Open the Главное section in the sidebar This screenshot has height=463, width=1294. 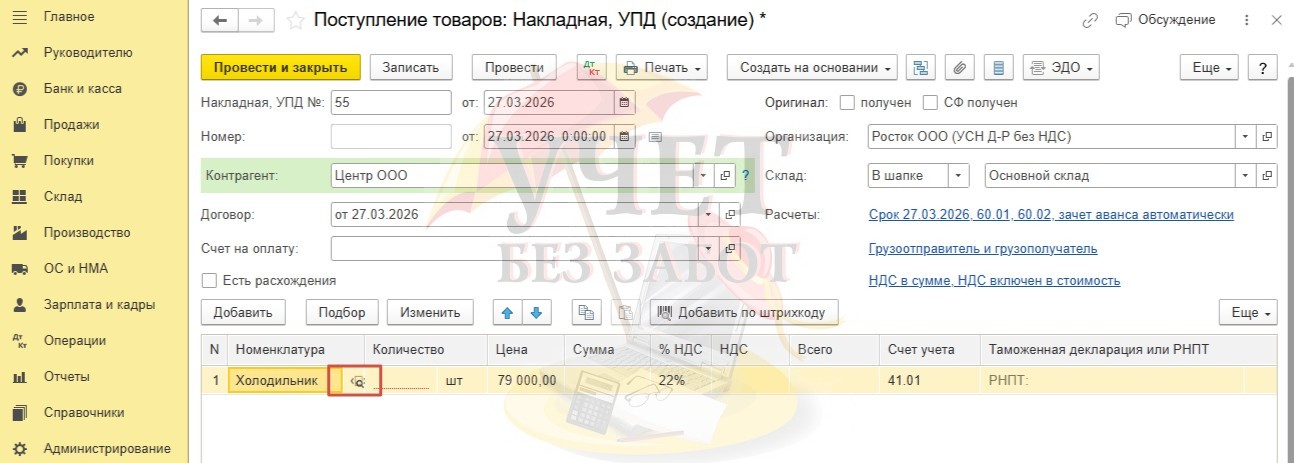(68, 16)
